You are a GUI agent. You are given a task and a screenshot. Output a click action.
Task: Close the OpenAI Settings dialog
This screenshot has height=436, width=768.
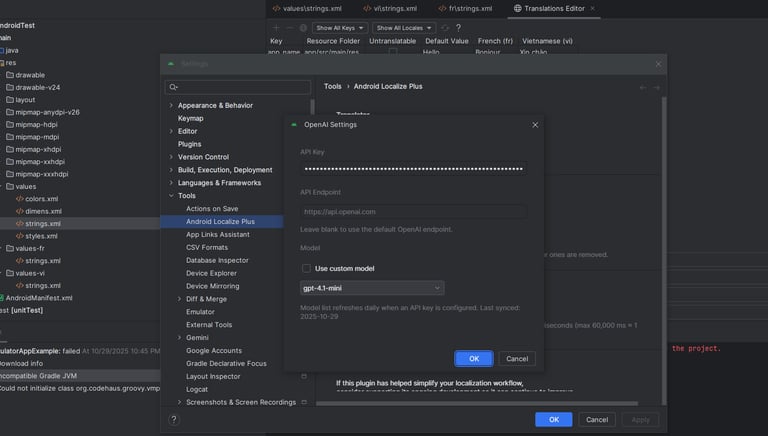point(535,125)
